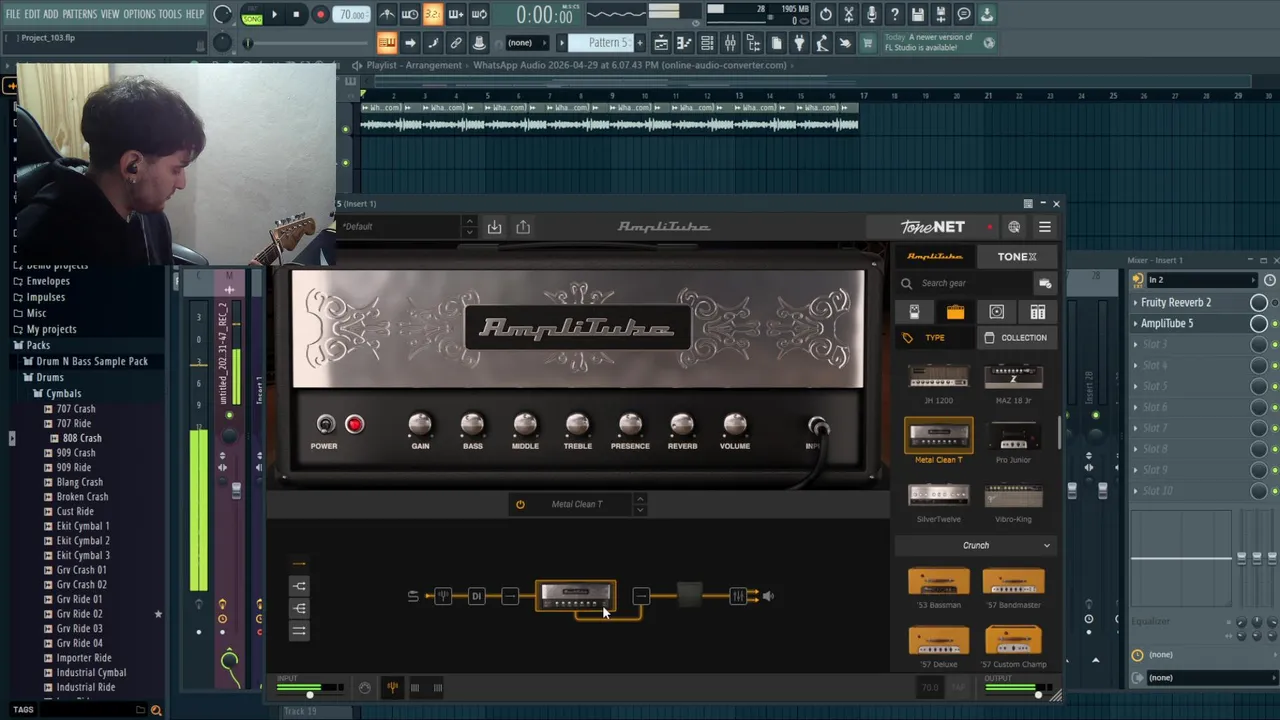Open the FILE menu
The height and width of the screenshot is (720, 1280).
click(x=13, y=14)
